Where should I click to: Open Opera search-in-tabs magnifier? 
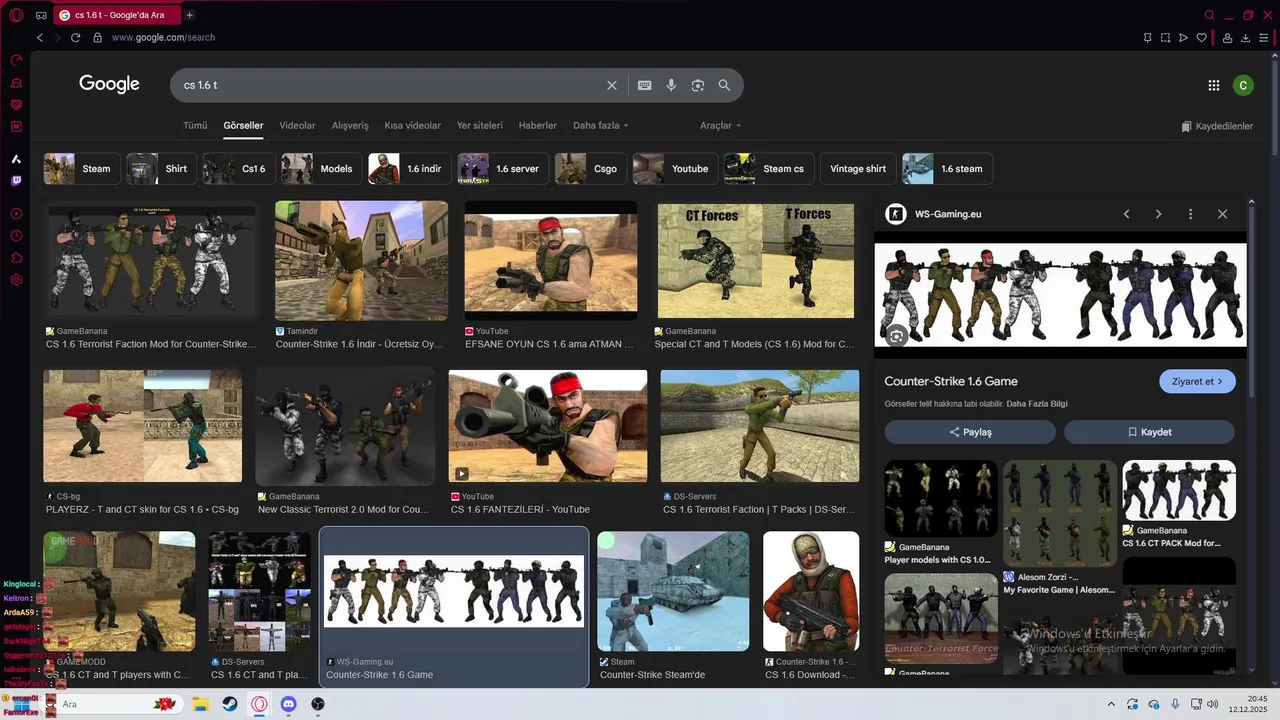click(x=1209, y=15)
